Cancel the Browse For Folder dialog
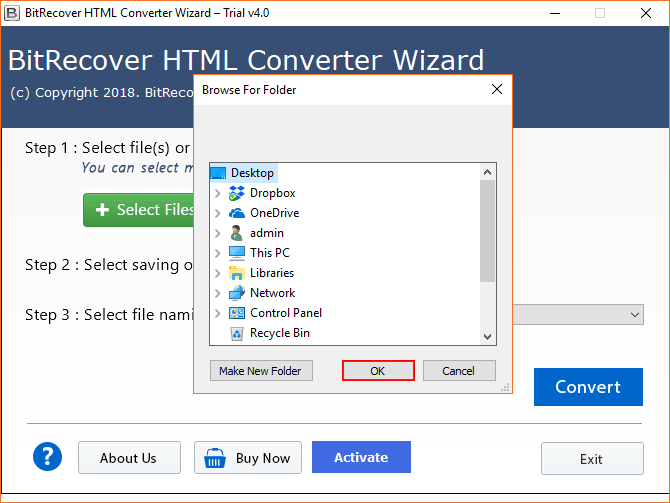 click(459, 371)
